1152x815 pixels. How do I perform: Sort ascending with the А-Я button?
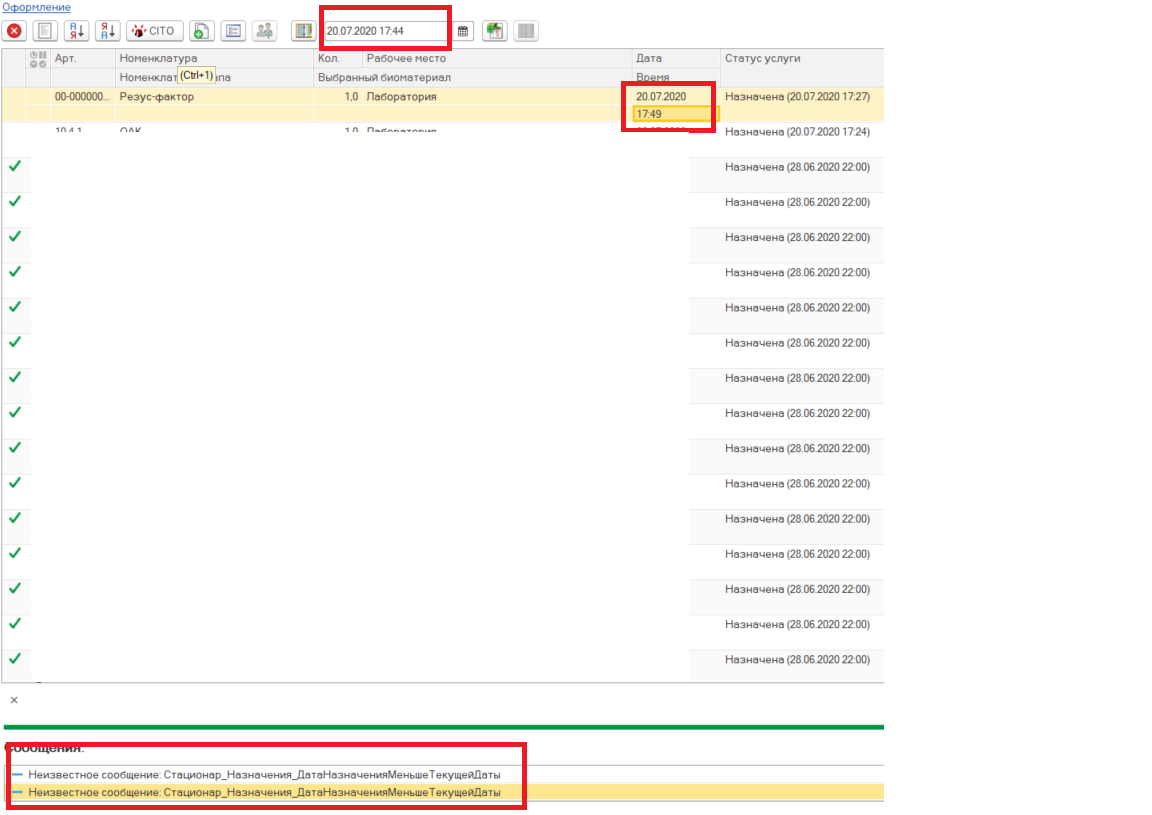pos(76,31)
